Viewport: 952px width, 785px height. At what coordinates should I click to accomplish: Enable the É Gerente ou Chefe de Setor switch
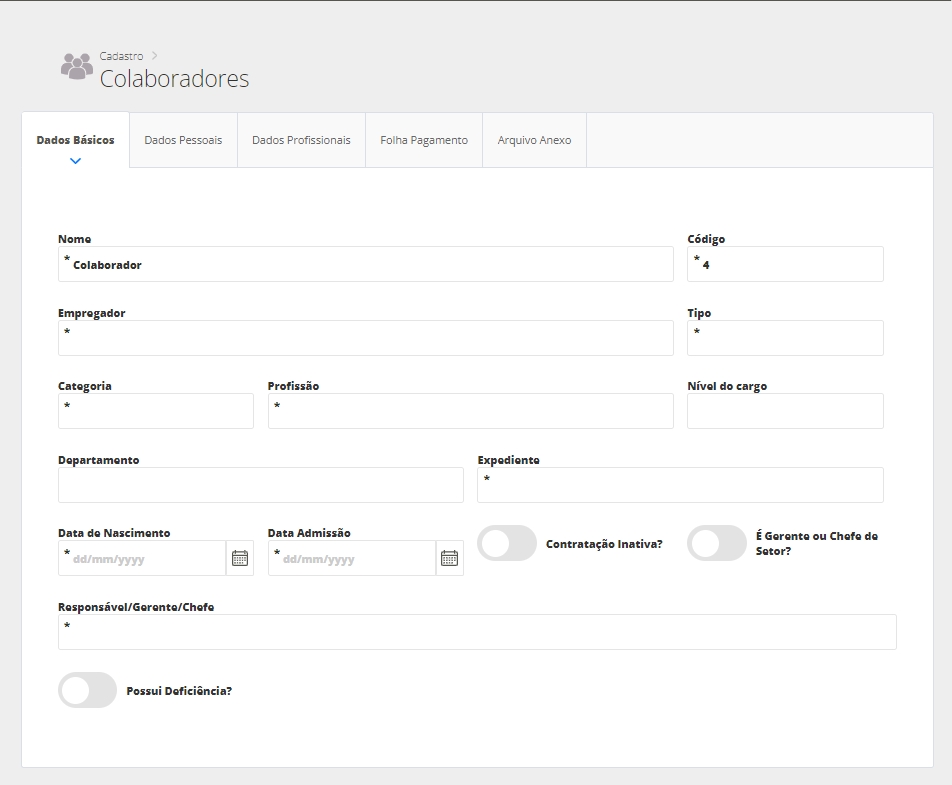[716, 544]
